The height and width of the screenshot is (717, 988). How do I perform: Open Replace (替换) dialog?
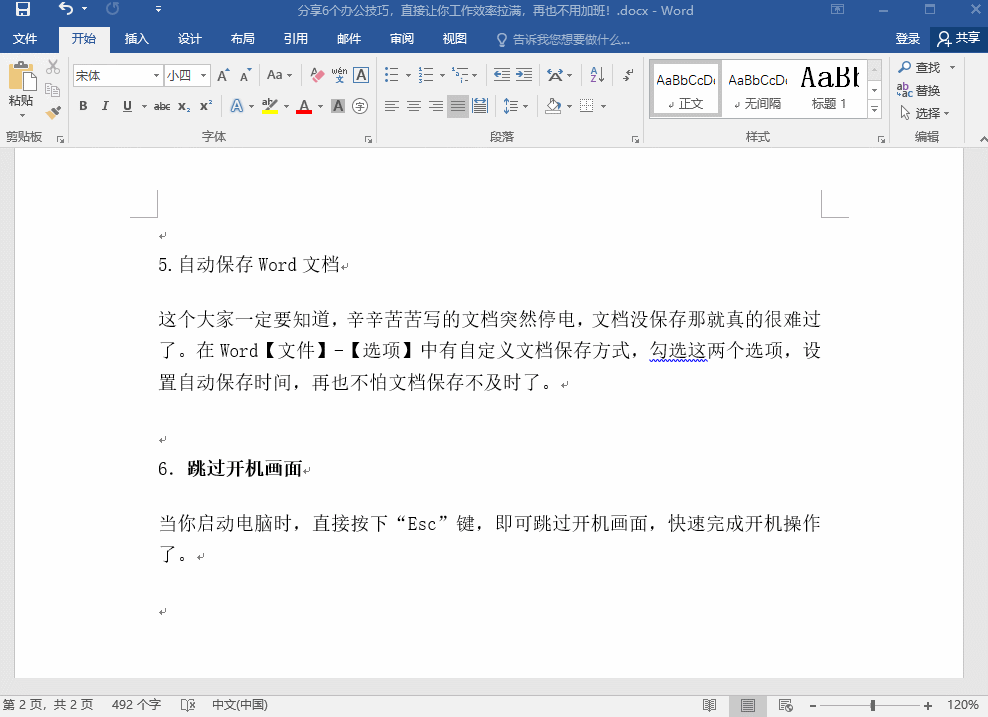[919, 90]
